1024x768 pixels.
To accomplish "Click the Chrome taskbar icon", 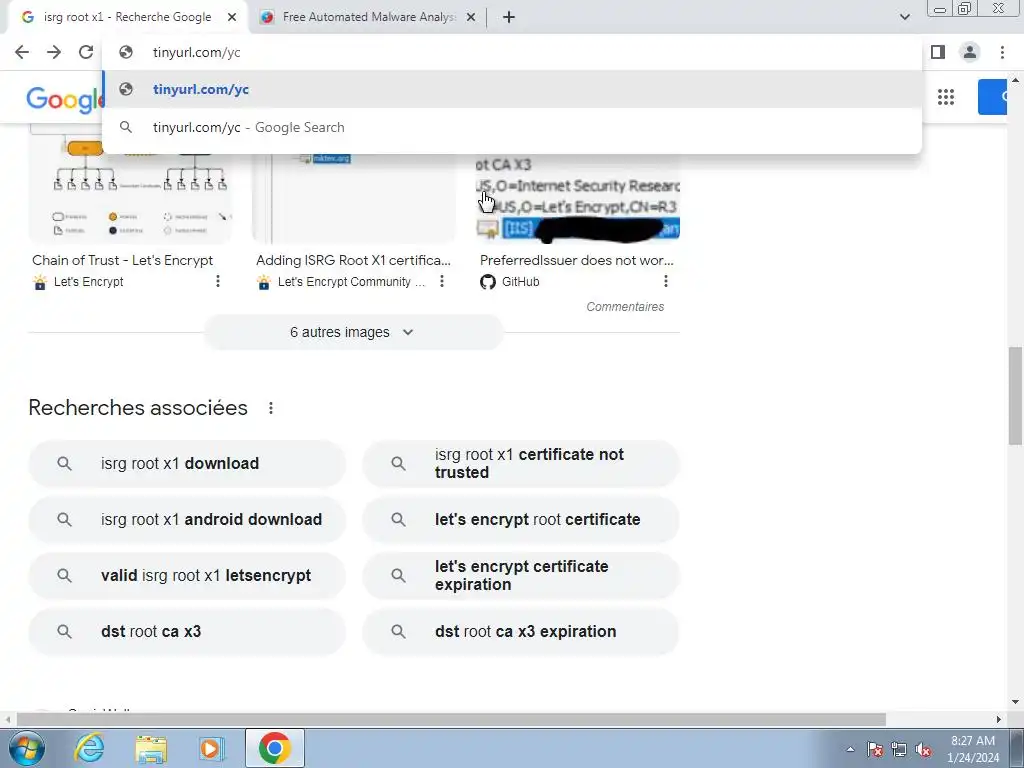I will pyautogui.click(x=274, y=748).
